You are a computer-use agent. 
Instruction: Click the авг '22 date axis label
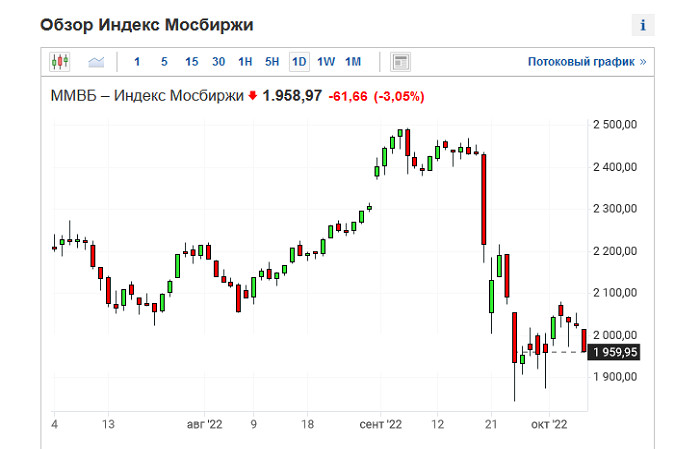[204, 425]
